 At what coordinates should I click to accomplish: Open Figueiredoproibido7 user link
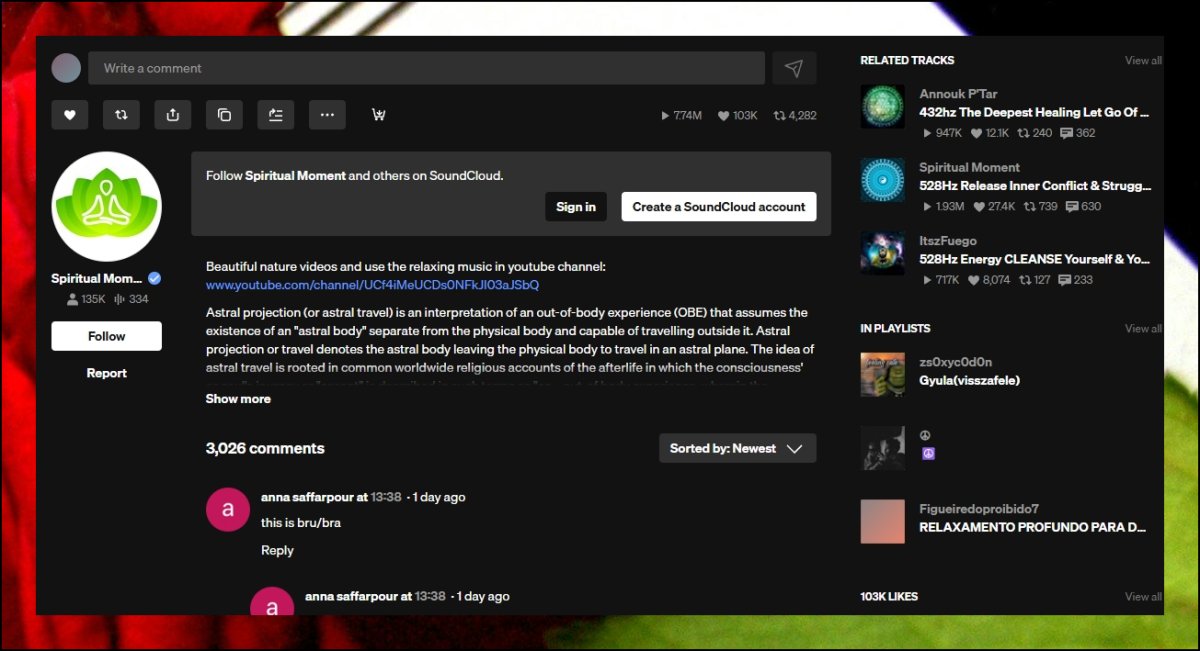(979, 509)
